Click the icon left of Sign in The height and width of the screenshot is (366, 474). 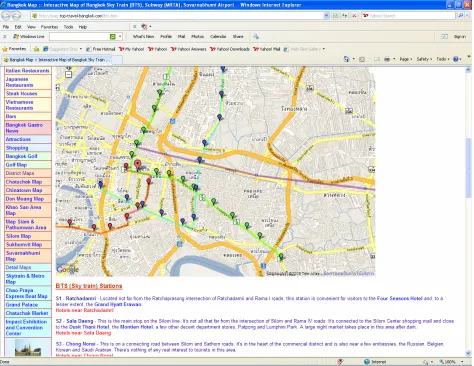point(444,37)
